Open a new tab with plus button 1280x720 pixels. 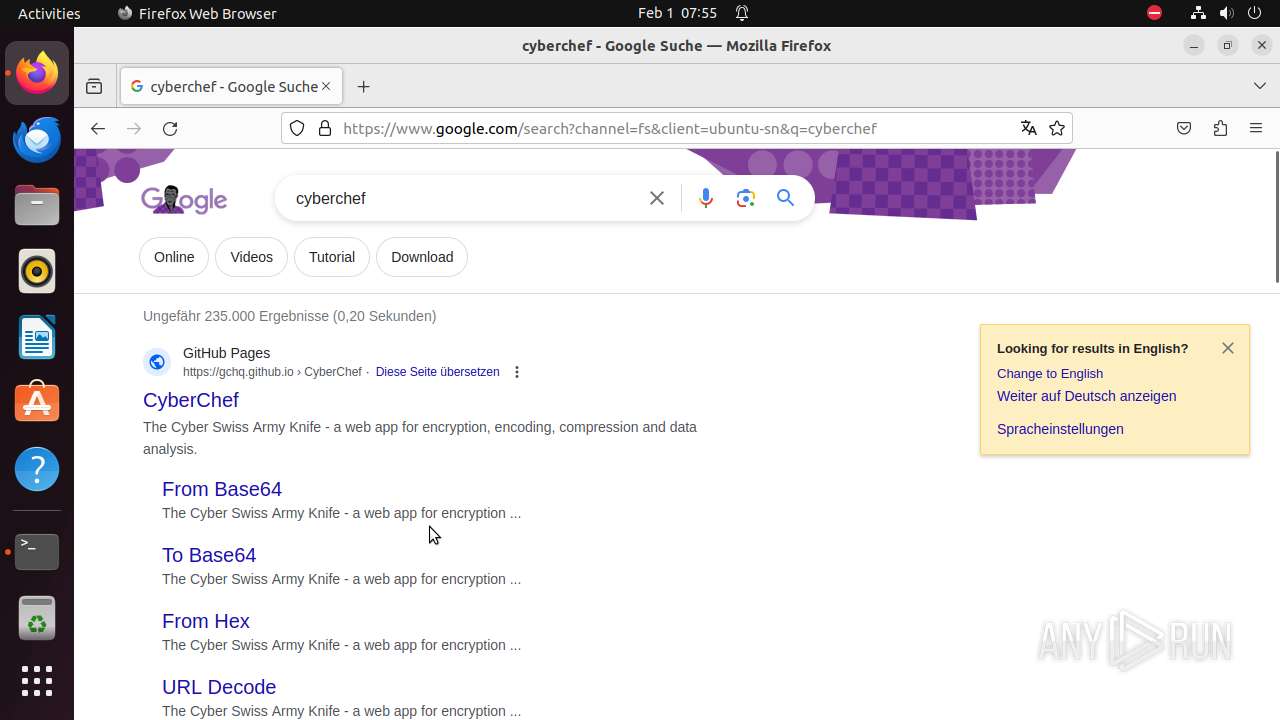coord(363,87)
